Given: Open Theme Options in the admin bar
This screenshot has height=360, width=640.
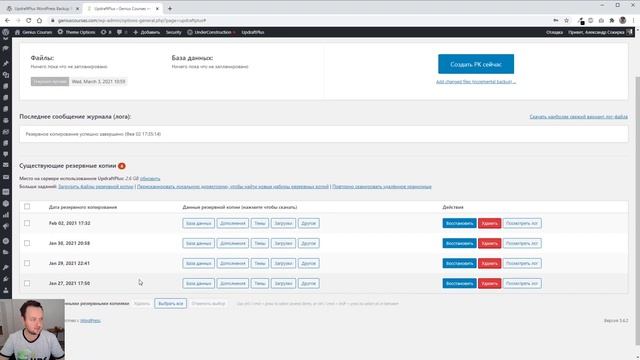Looking at the screenshot, I should click(76, 32).
